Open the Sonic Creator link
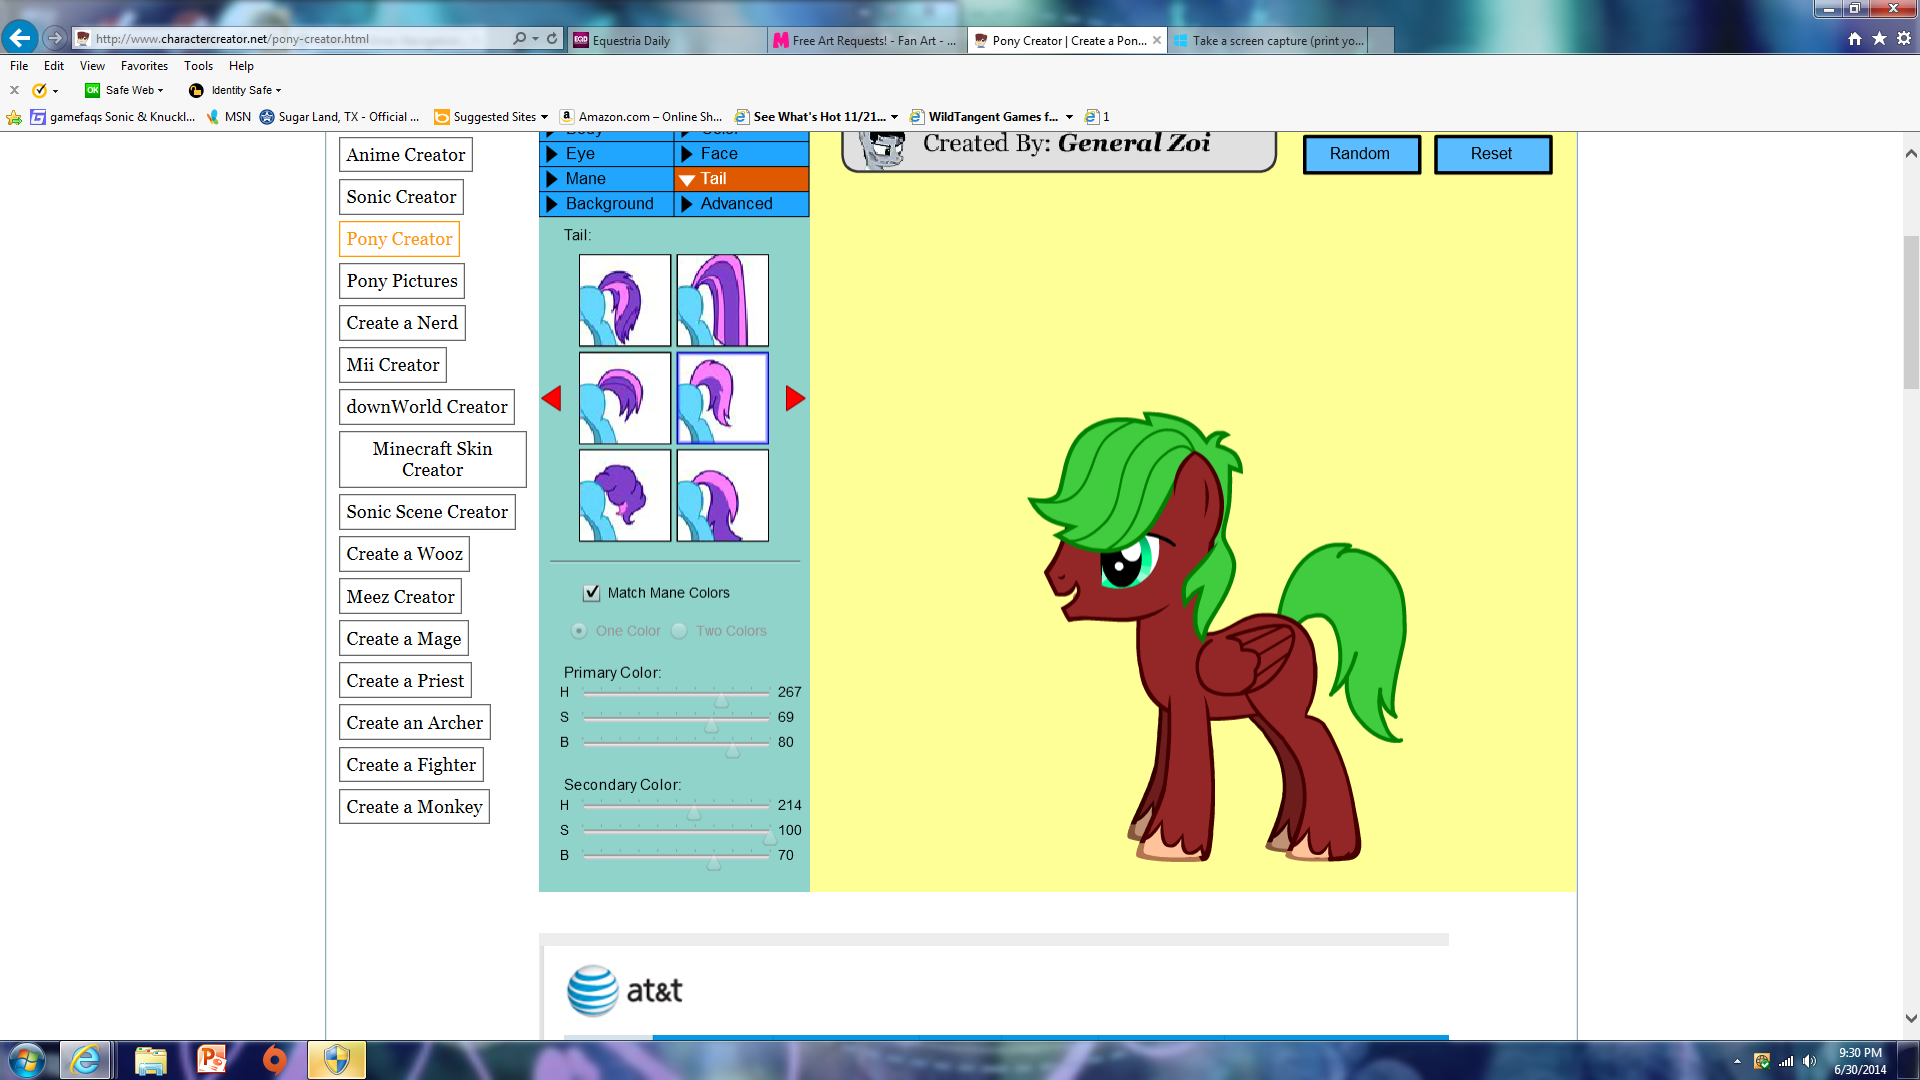Image resolution: width=1920 pixels, height=1080 pixels. click(401, 197)
